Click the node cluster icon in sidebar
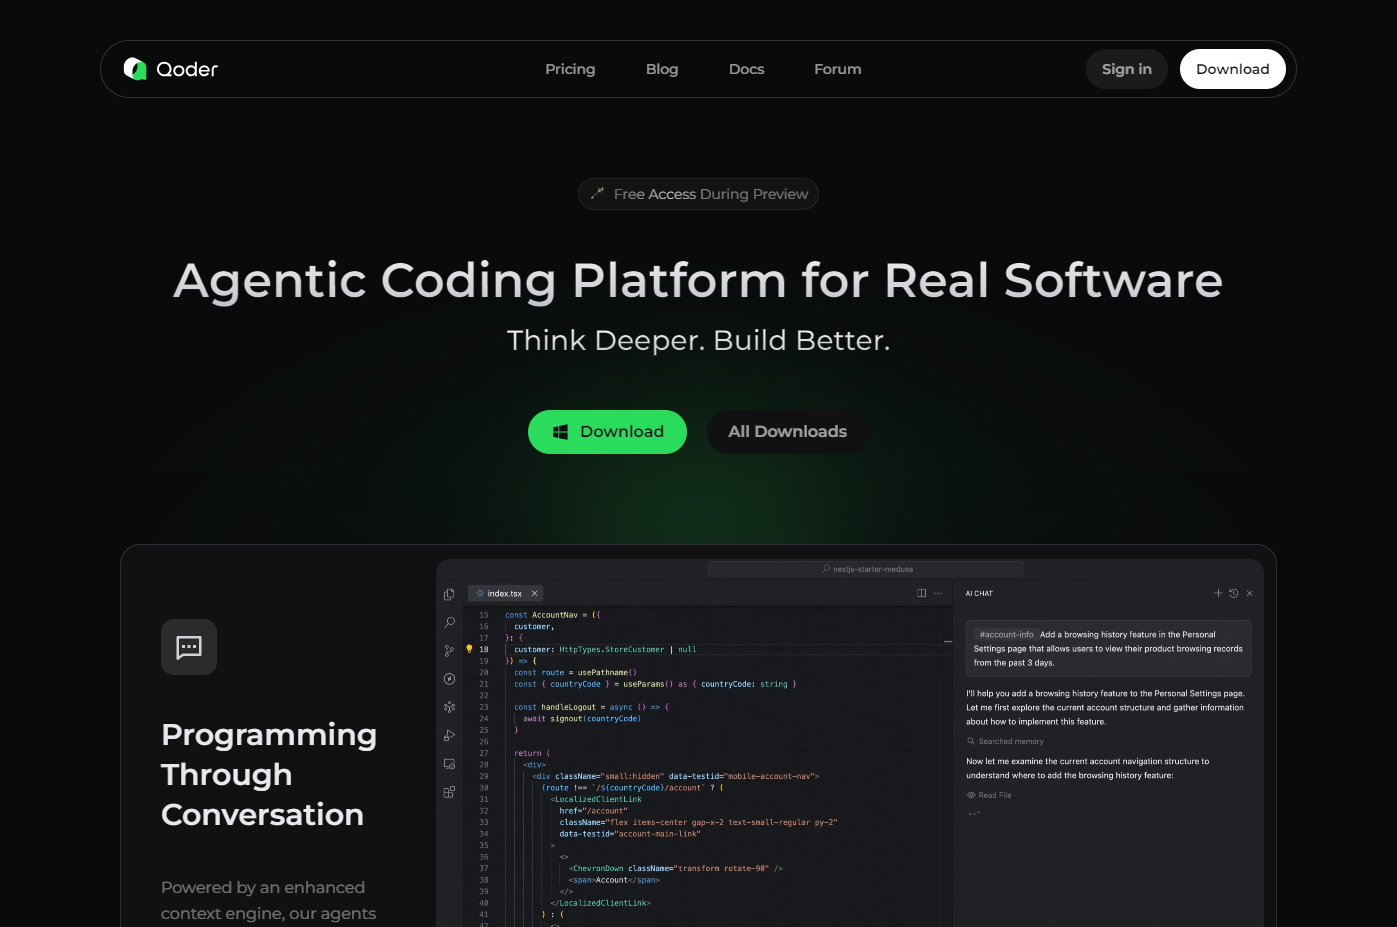Screen dimensions: 1397x927 449,707
